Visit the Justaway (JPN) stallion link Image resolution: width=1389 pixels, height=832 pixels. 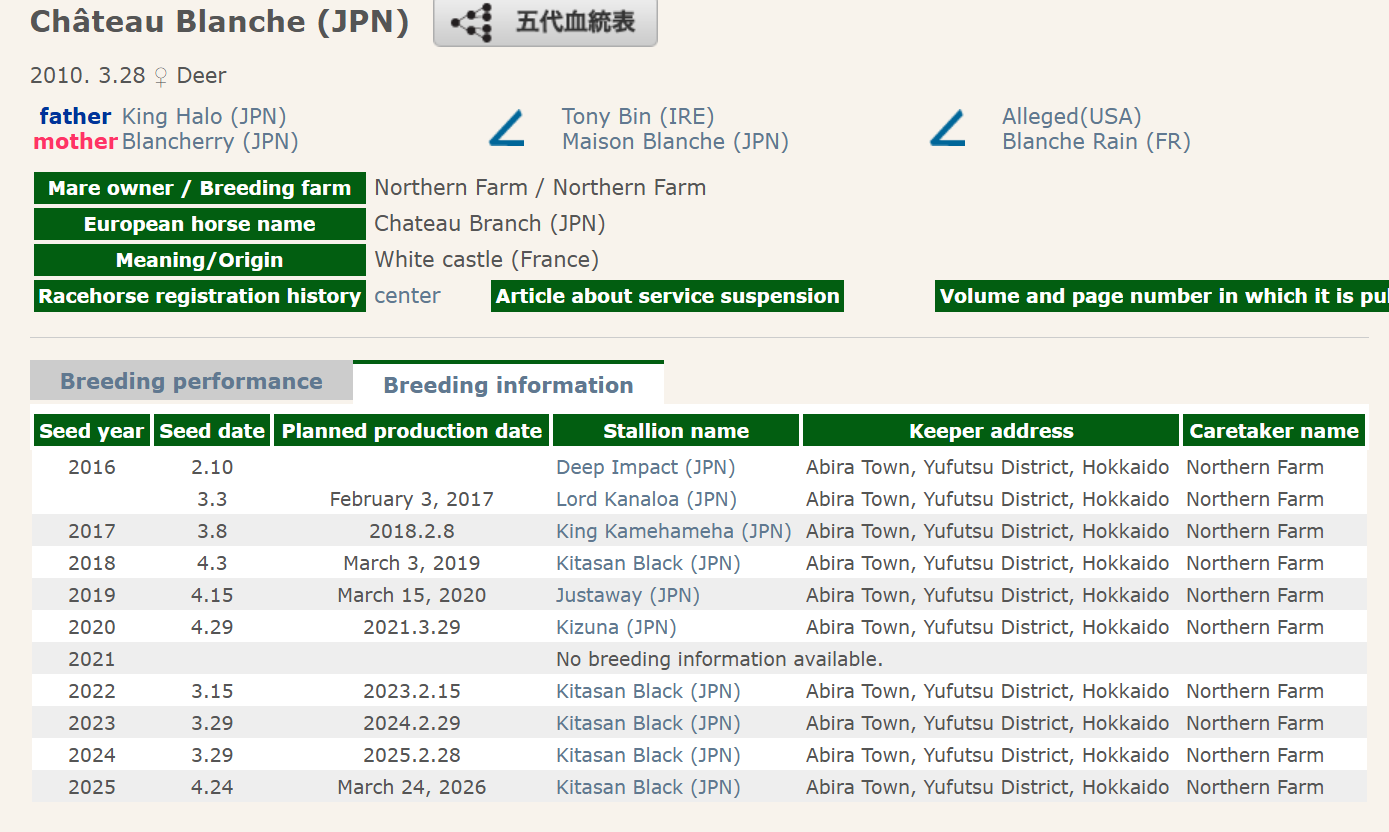pyautogui.click(x=628, y=595)
